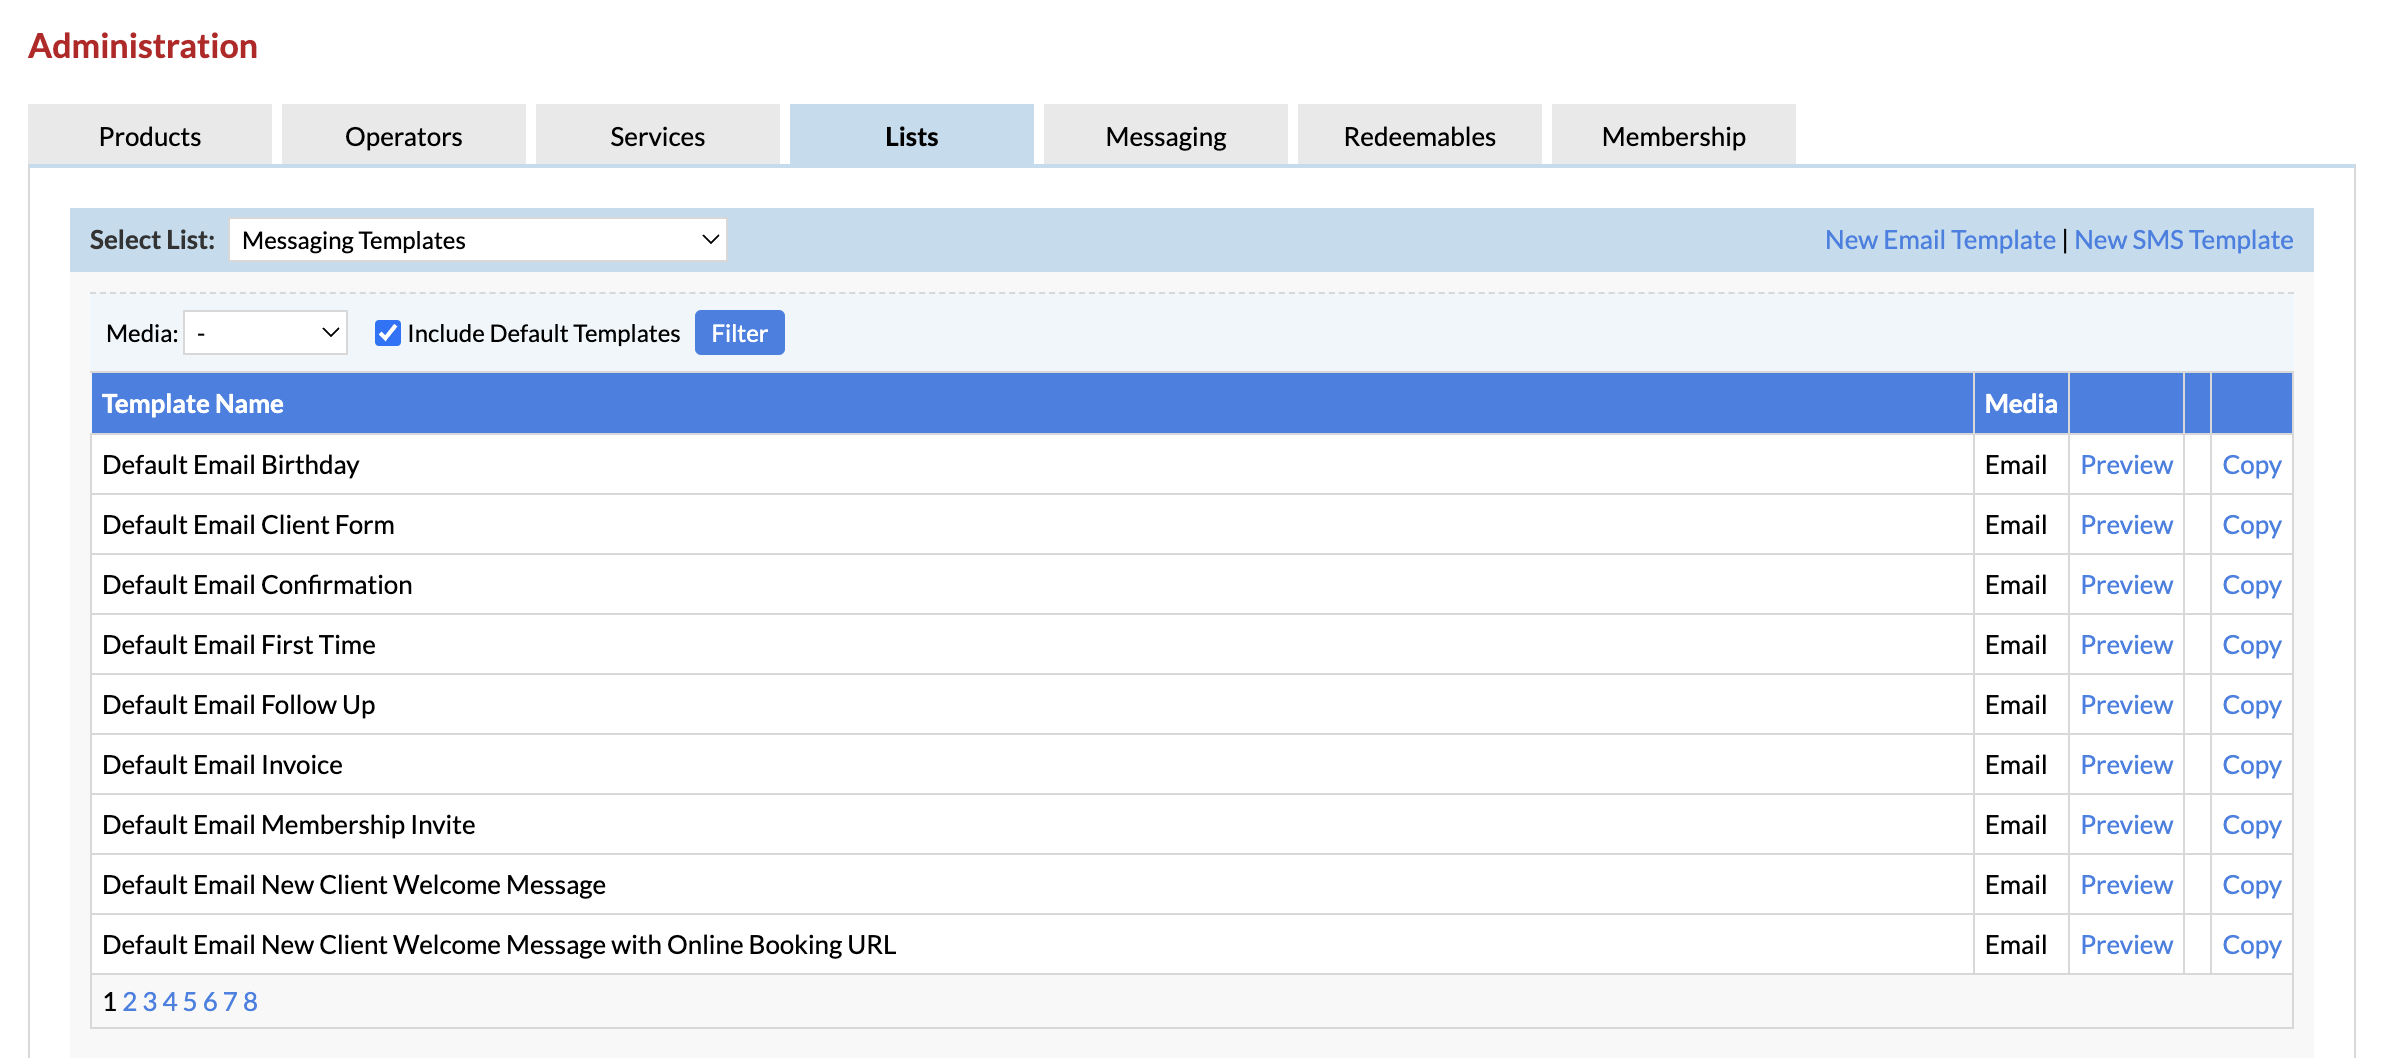2384x1058 pixels.
Task: Open the Membership tab
Action: tap(1673, 136)
